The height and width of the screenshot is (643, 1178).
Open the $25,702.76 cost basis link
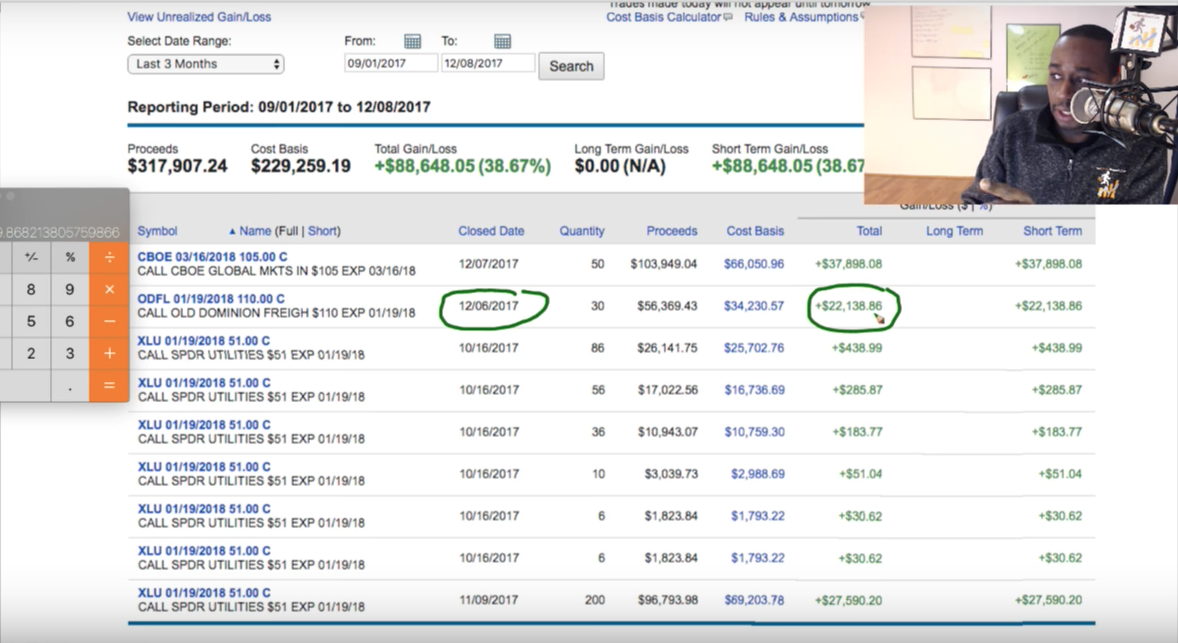[x=754, y=349]
